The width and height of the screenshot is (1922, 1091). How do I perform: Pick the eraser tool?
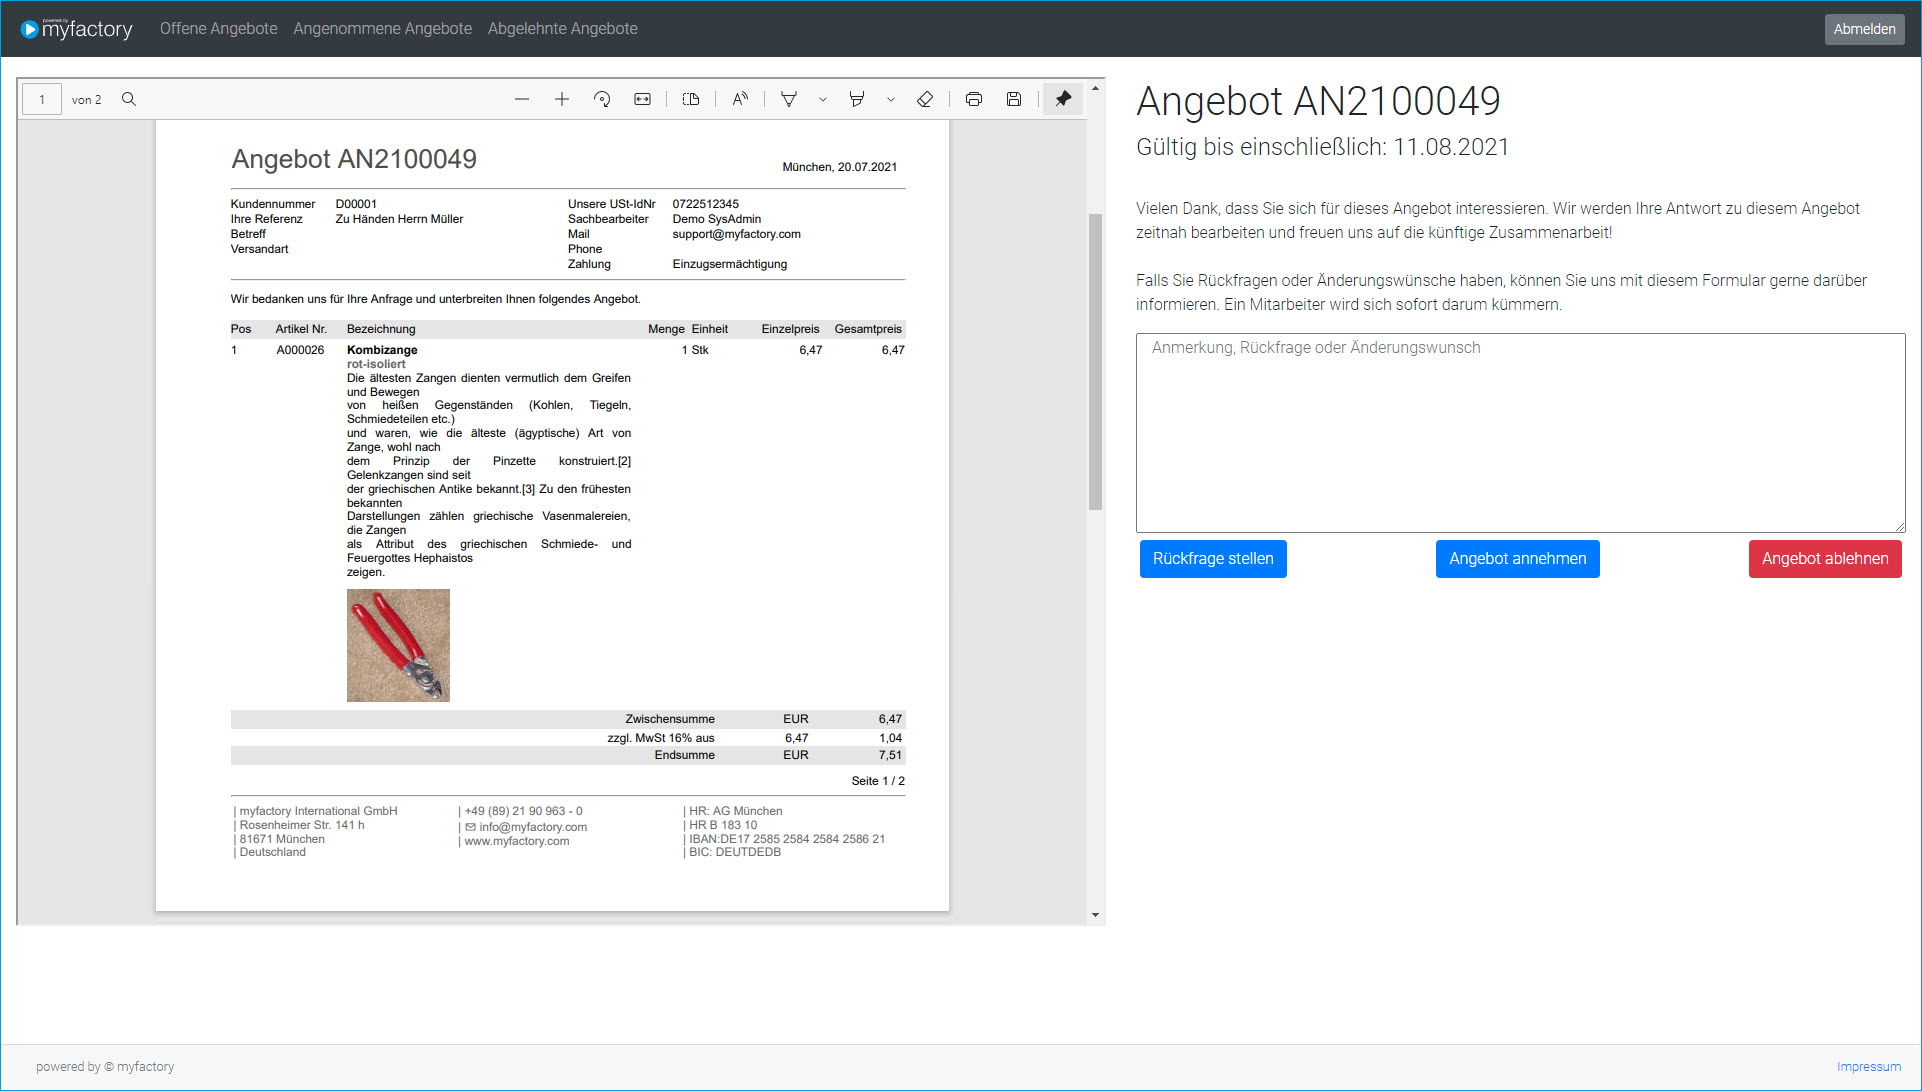coord(925,99)
